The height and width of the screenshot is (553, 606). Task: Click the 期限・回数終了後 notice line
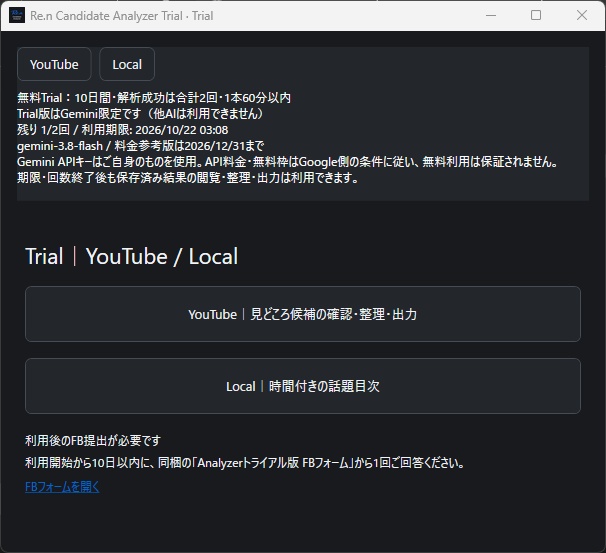point(189,178)
